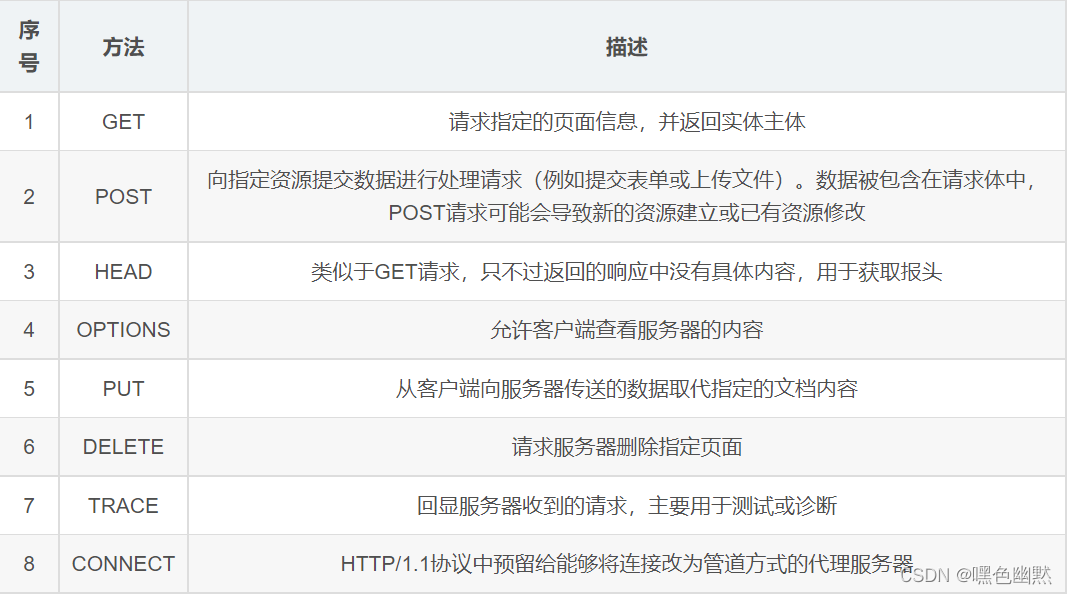Click sequence number 3 in HEAD row
This screenshot has width=1067, height=594.
pos(29,271)
